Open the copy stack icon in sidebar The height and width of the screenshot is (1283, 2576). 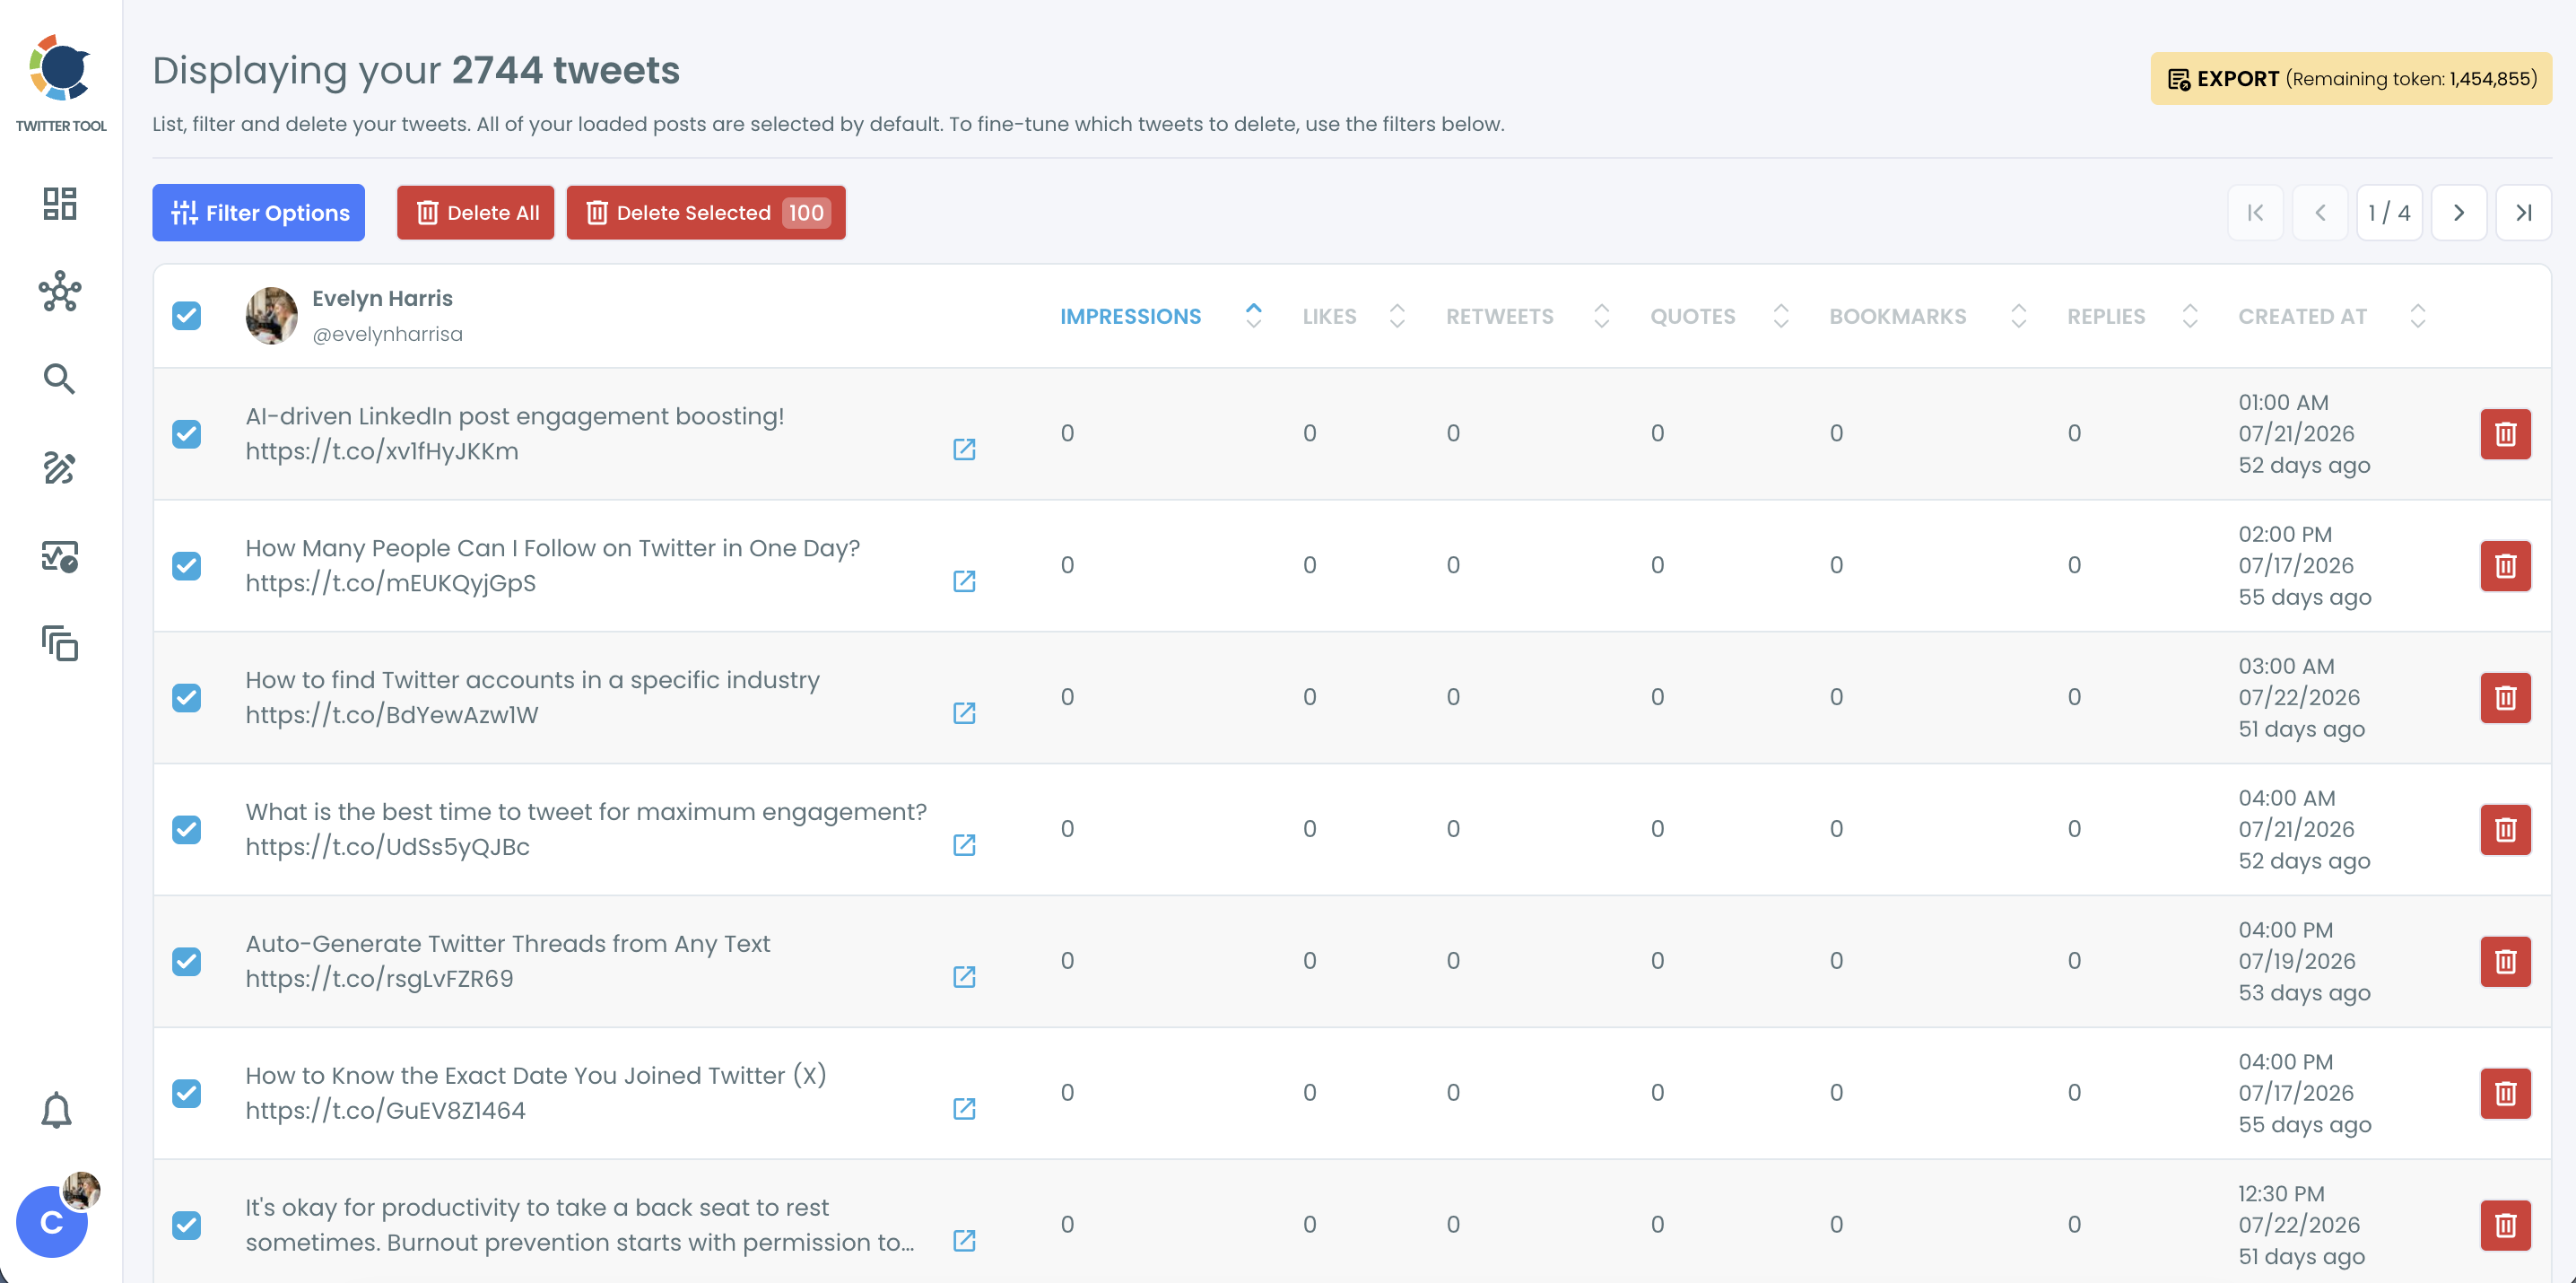coord(60,643)
